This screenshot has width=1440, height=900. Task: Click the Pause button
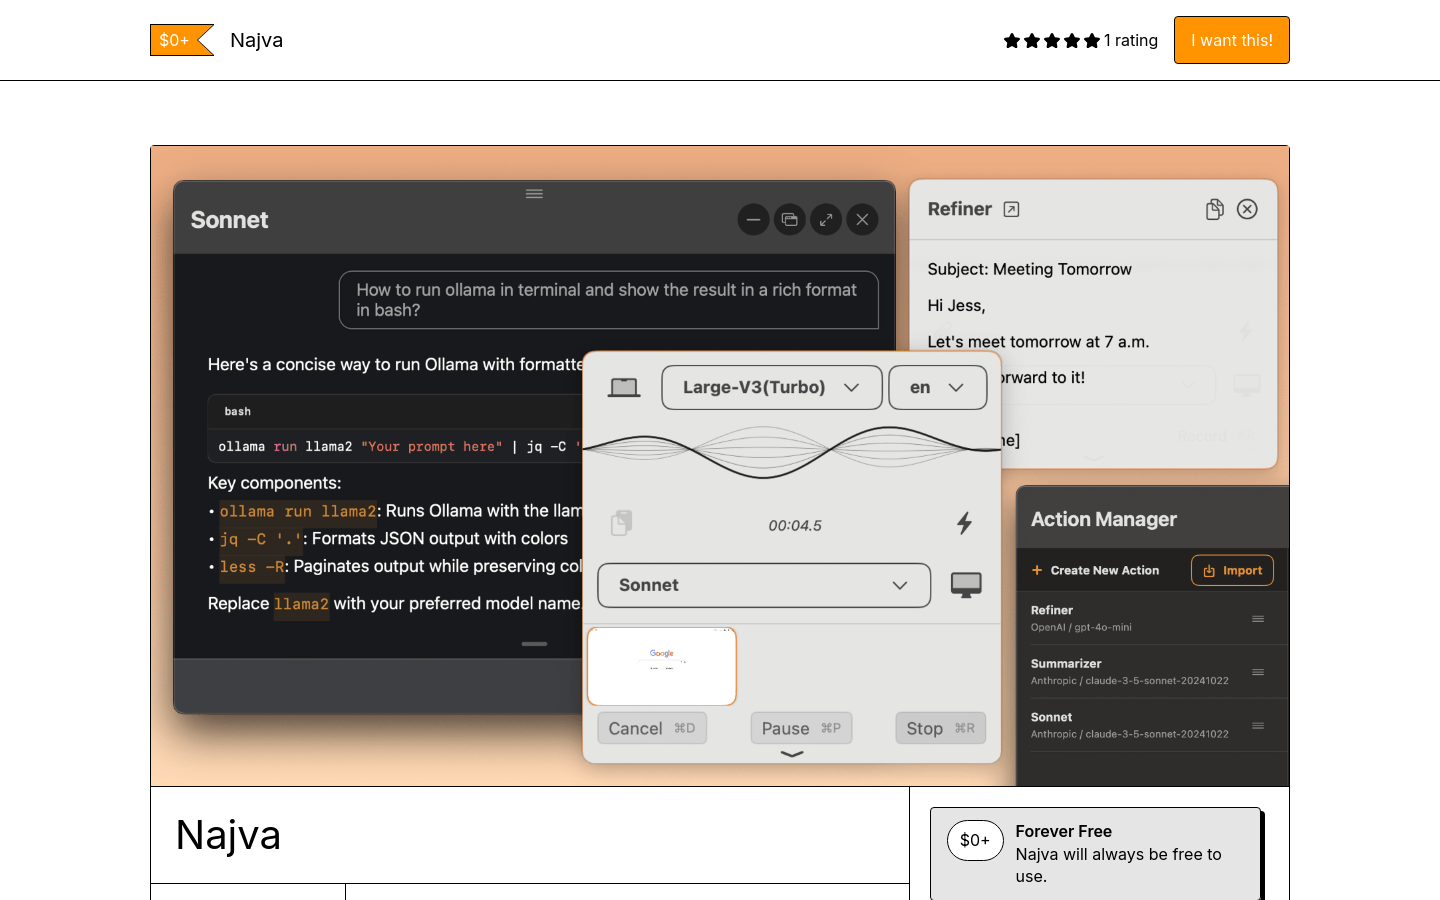[x=801, y=728]
